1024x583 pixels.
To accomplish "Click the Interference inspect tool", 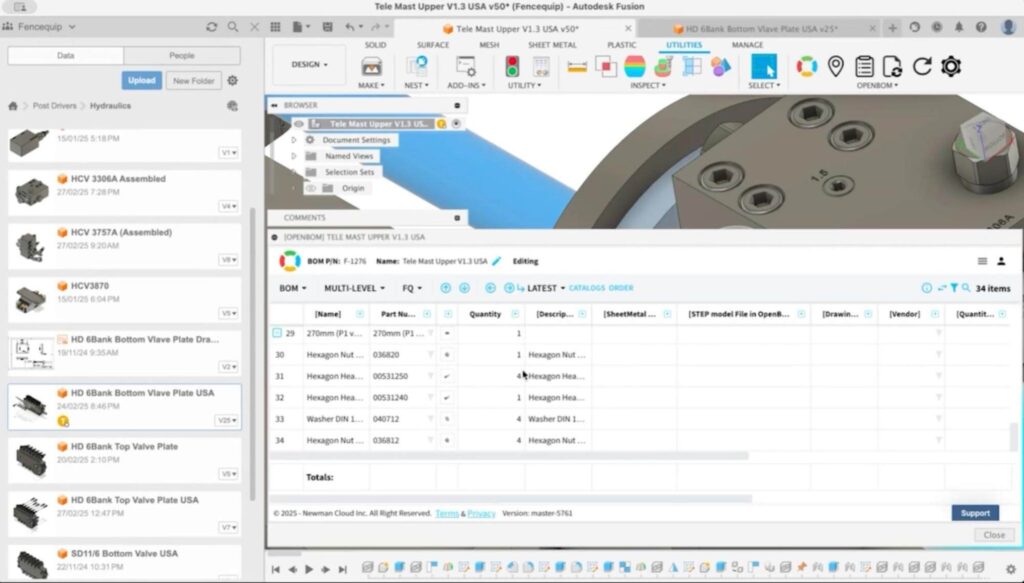I will point(605,67).
